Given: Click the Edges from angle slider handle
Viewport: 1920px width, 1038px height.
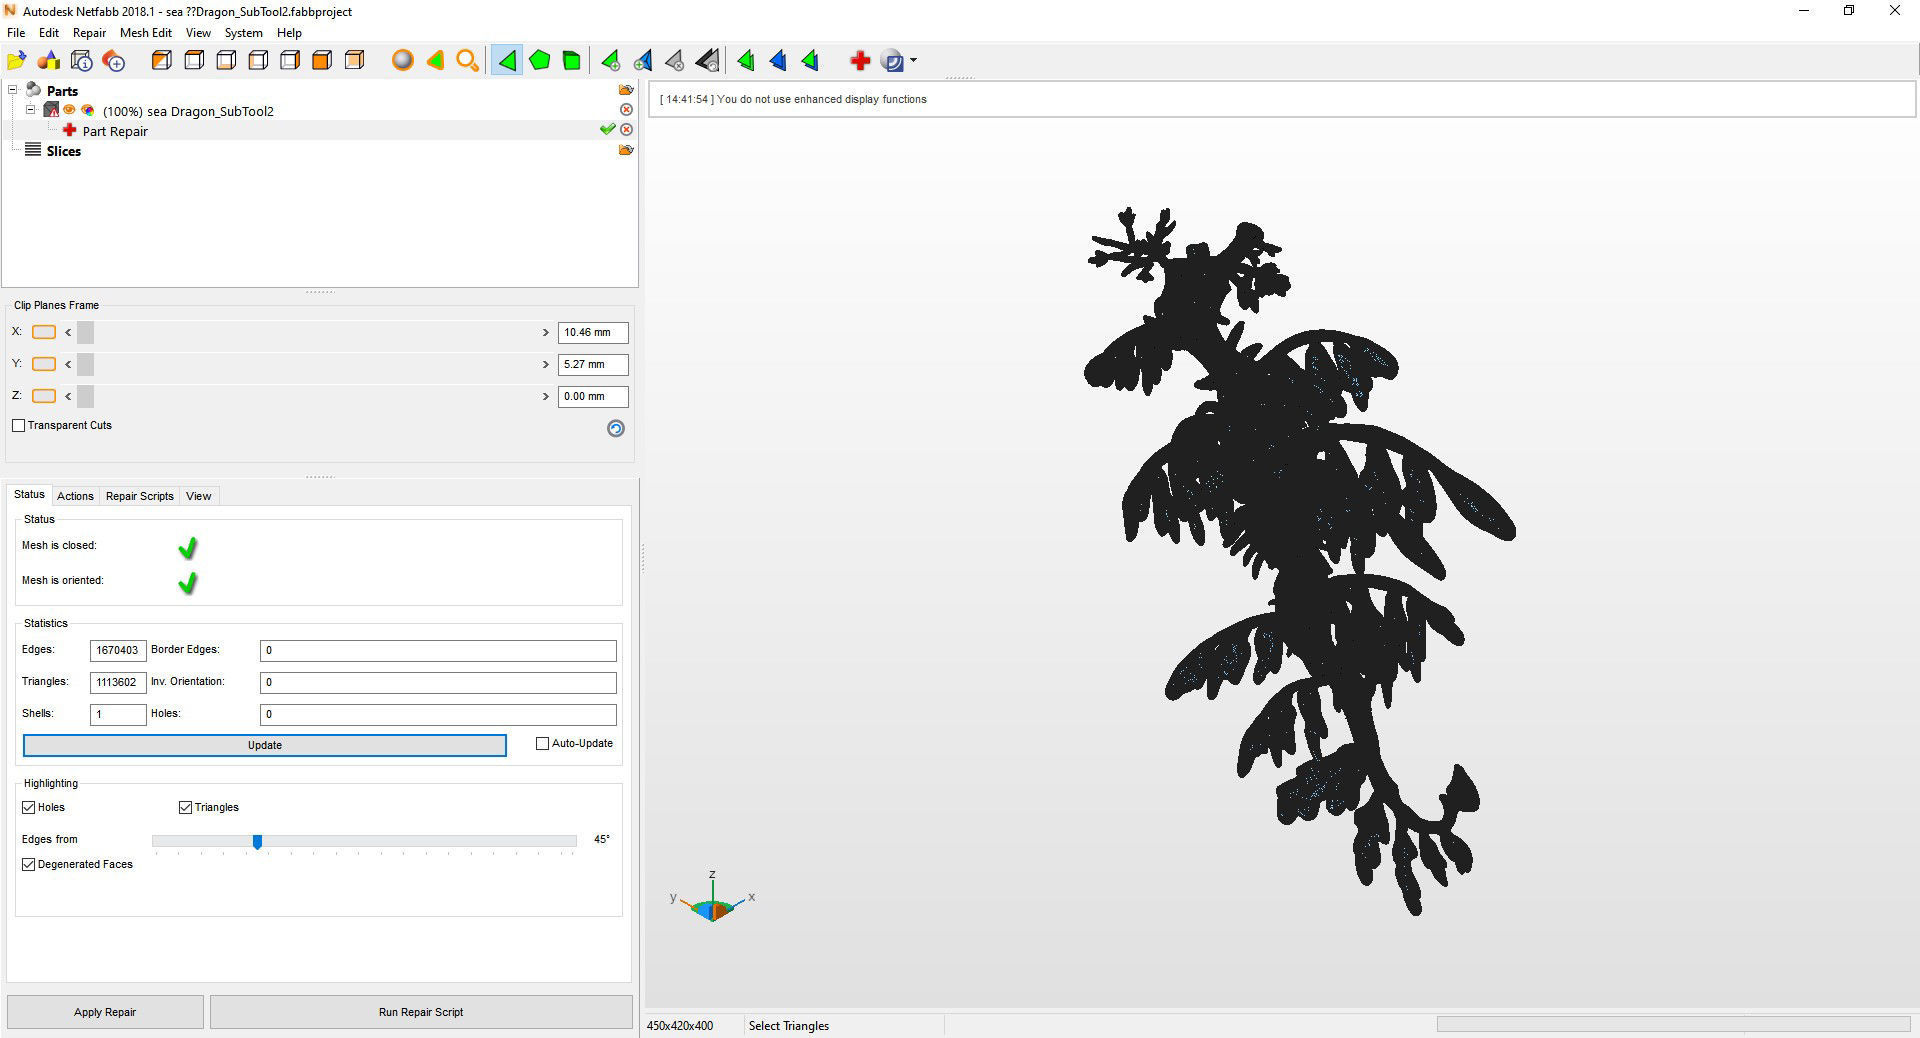Looking at the screenshot, I should point(257,842).
